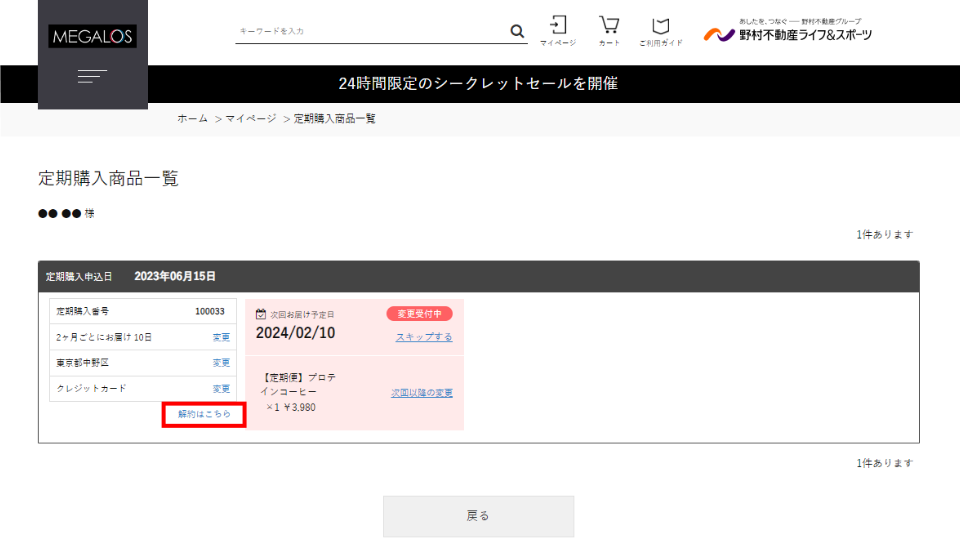The height and width of the screenshot is (559, 960).
Task: Click 変更 next to 東京都中野区
Action: tap(221, 363)
